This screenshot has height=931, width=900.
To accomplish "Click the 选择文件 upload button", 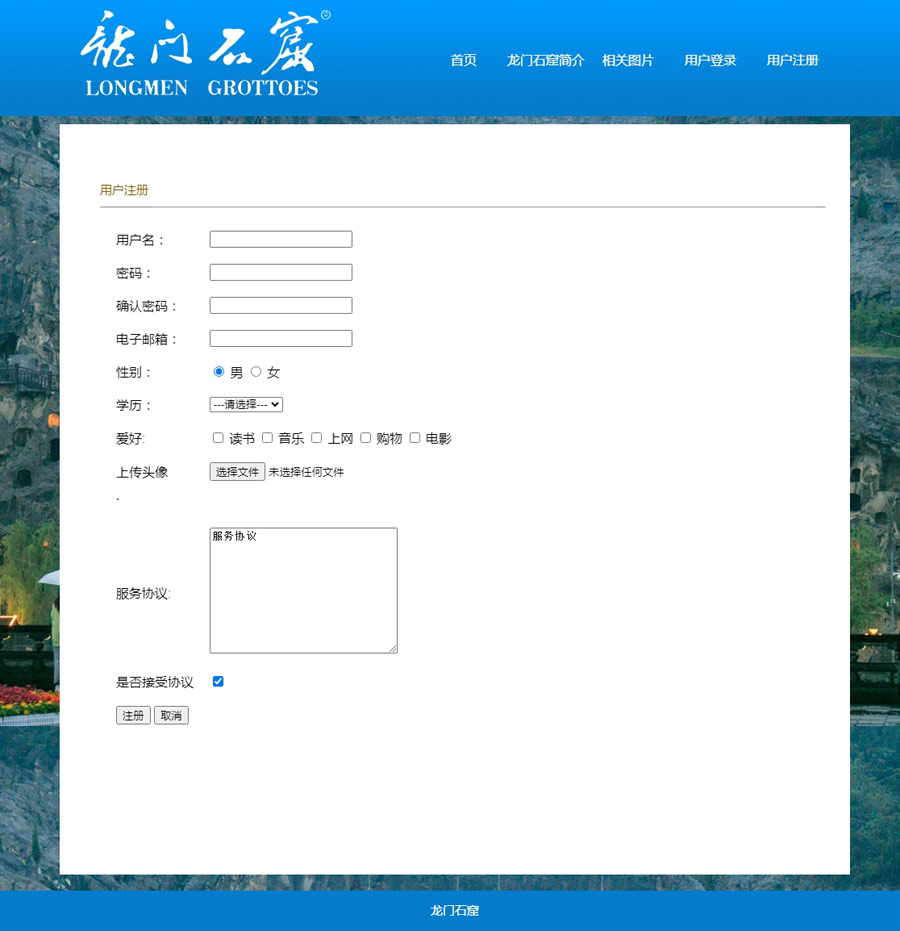I will pos(237,472).
